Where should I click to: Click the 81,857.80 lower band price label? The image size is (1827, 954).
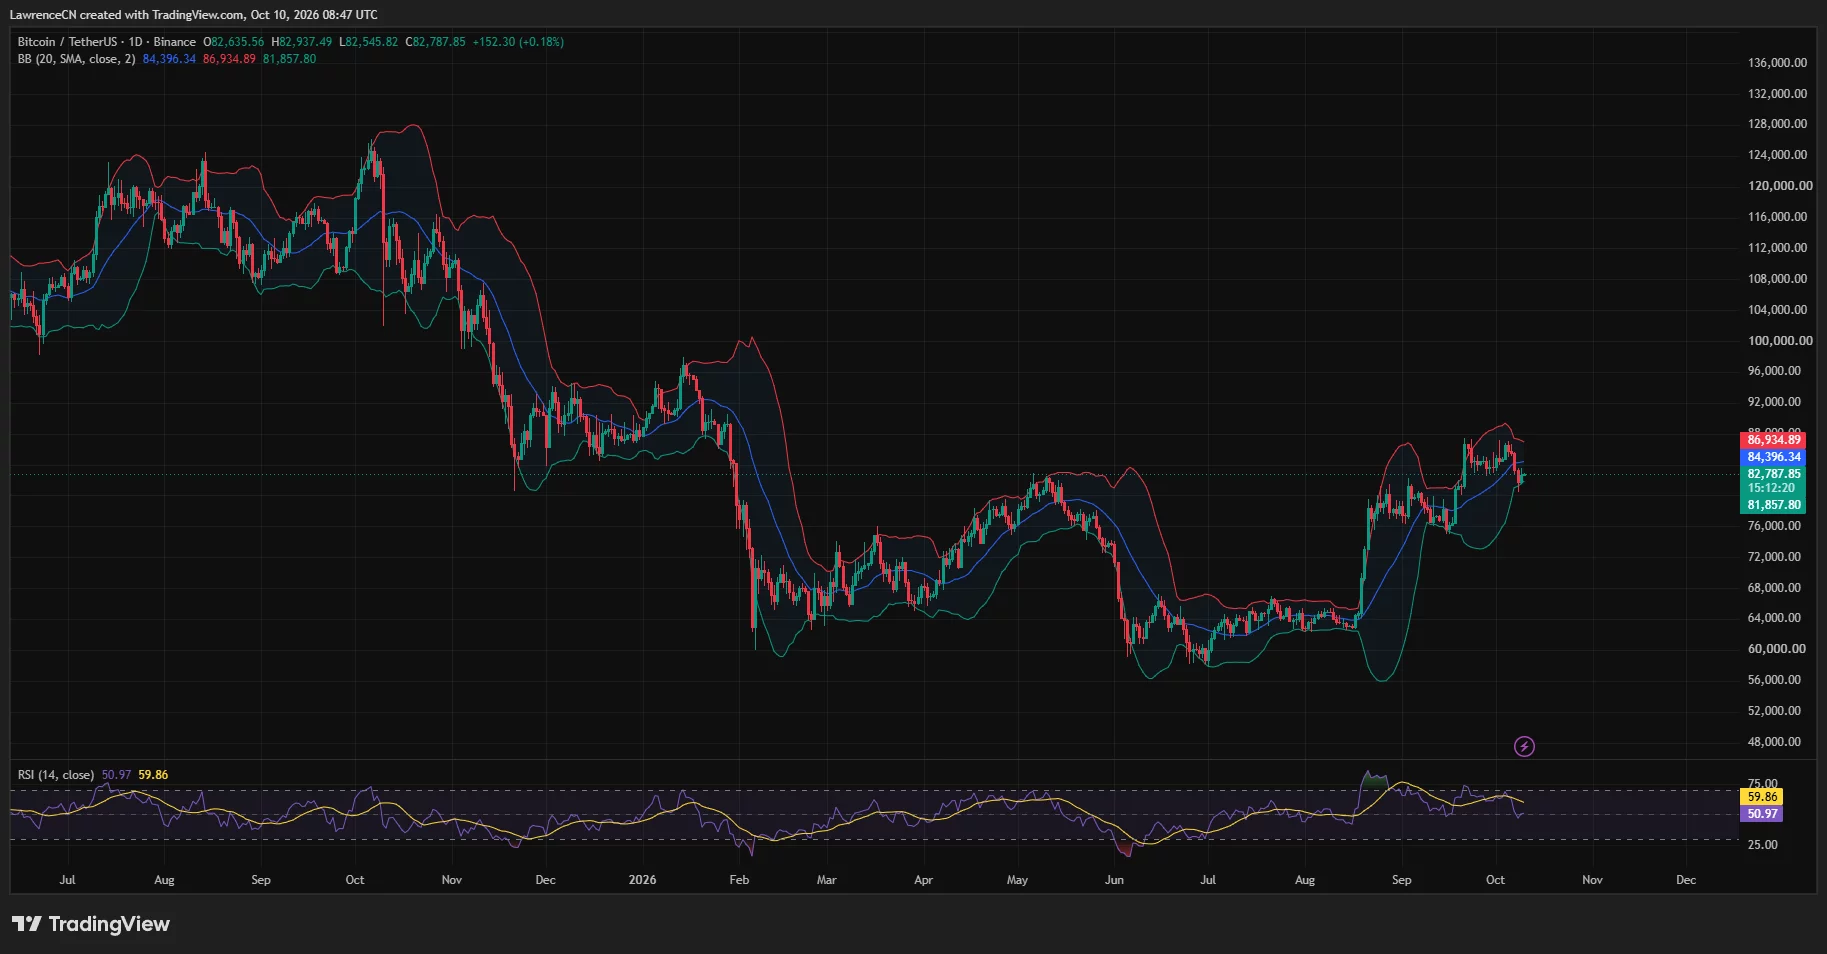tap(1773, 505)
